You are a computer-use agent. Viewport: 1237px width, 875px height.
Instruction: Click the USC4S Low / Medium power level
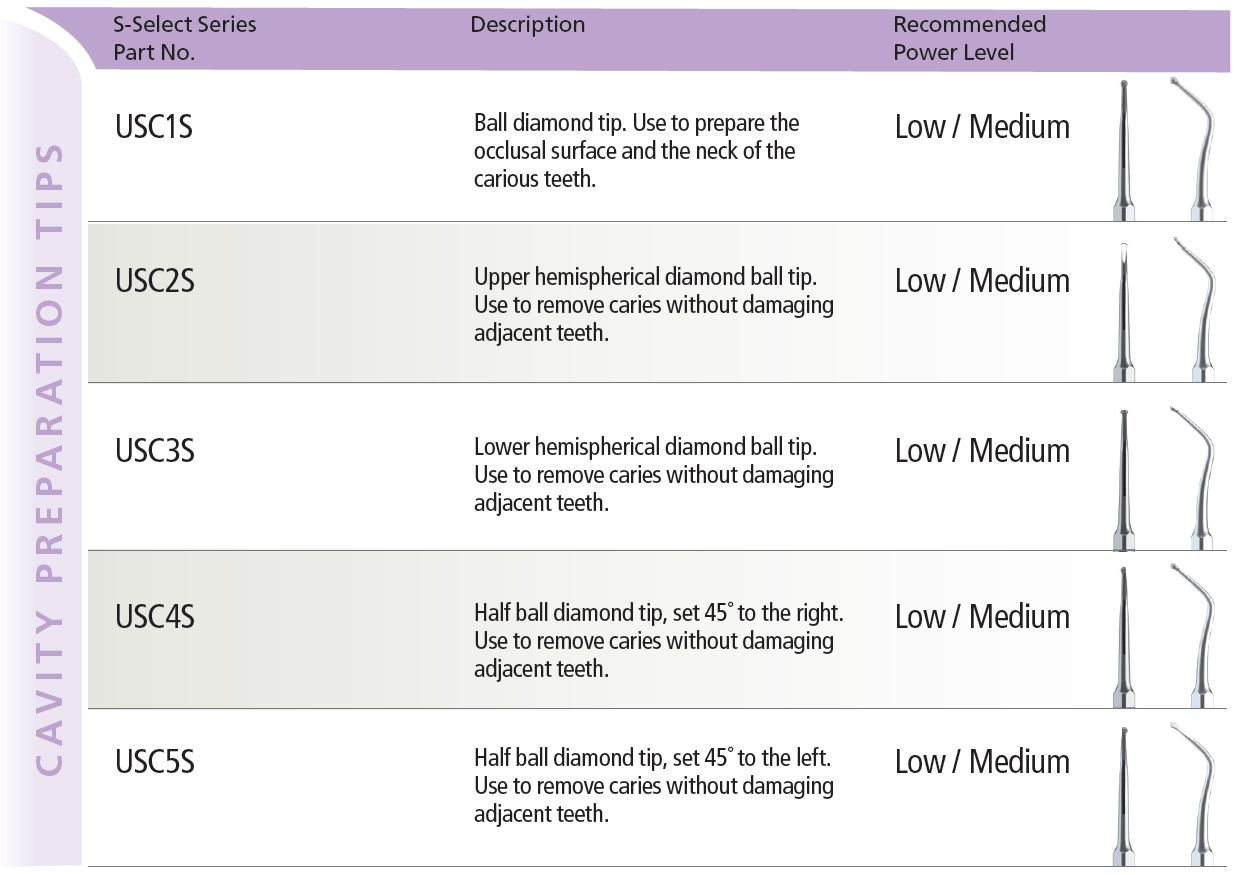coord(982,617)
